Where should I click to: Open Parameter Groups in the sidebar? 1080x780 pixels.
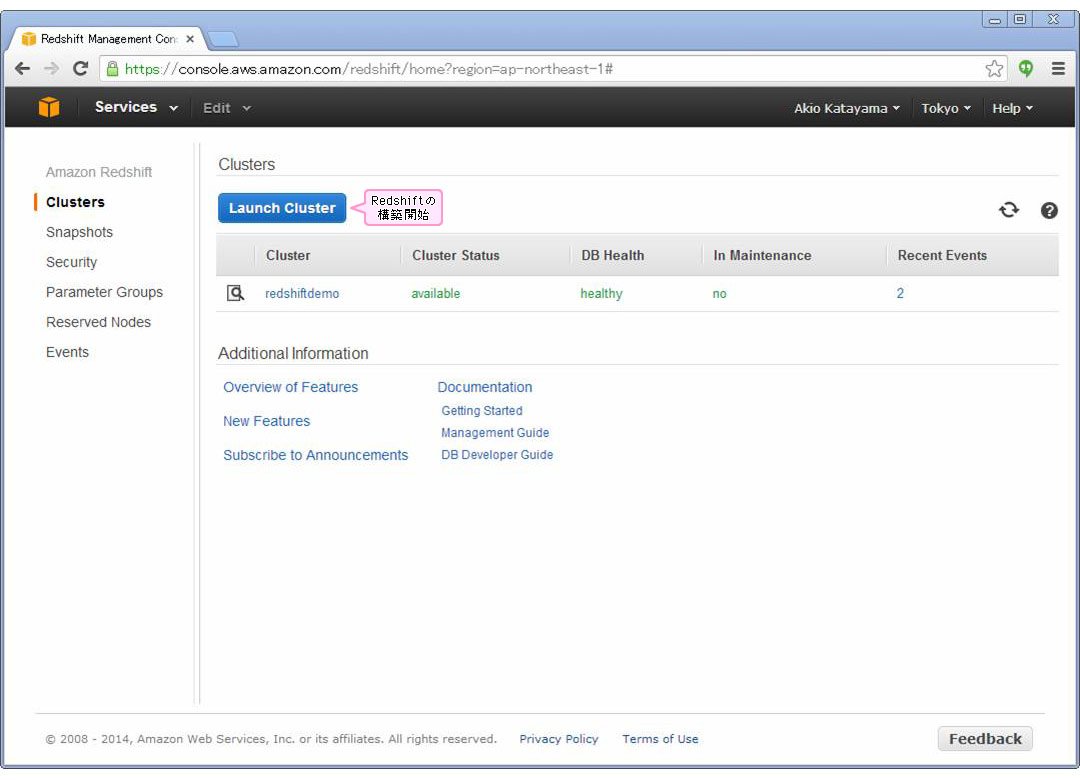tap(104, 292)
